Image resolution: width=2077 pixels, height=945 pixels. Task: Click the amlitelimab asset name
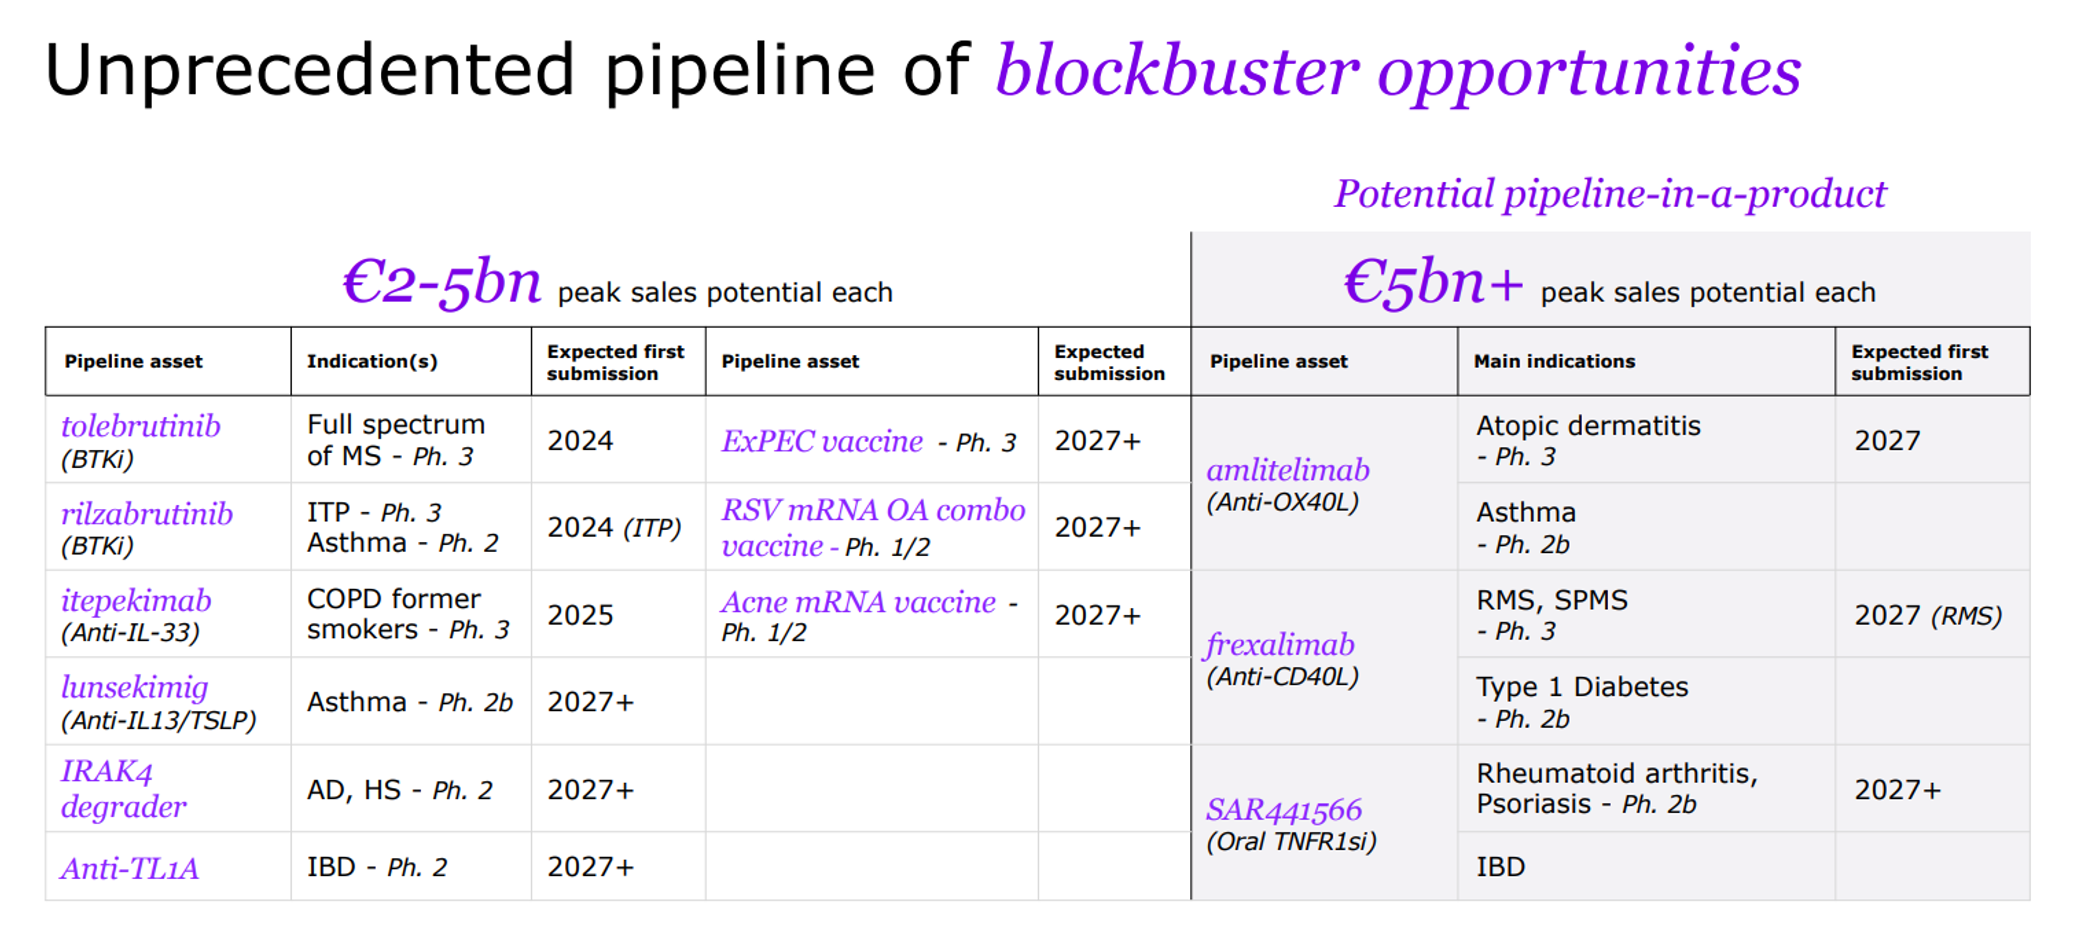1287,470
